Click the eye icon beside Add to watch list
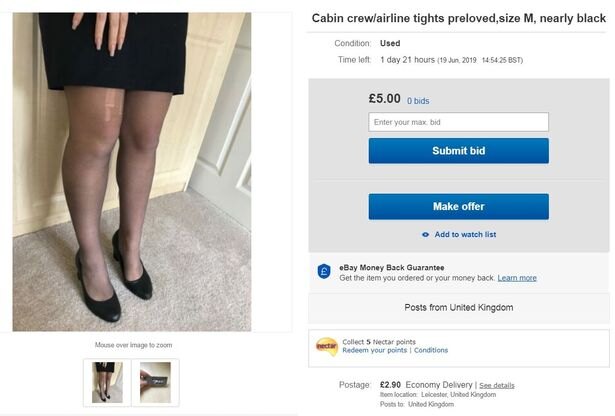 (x=426, y=235)
